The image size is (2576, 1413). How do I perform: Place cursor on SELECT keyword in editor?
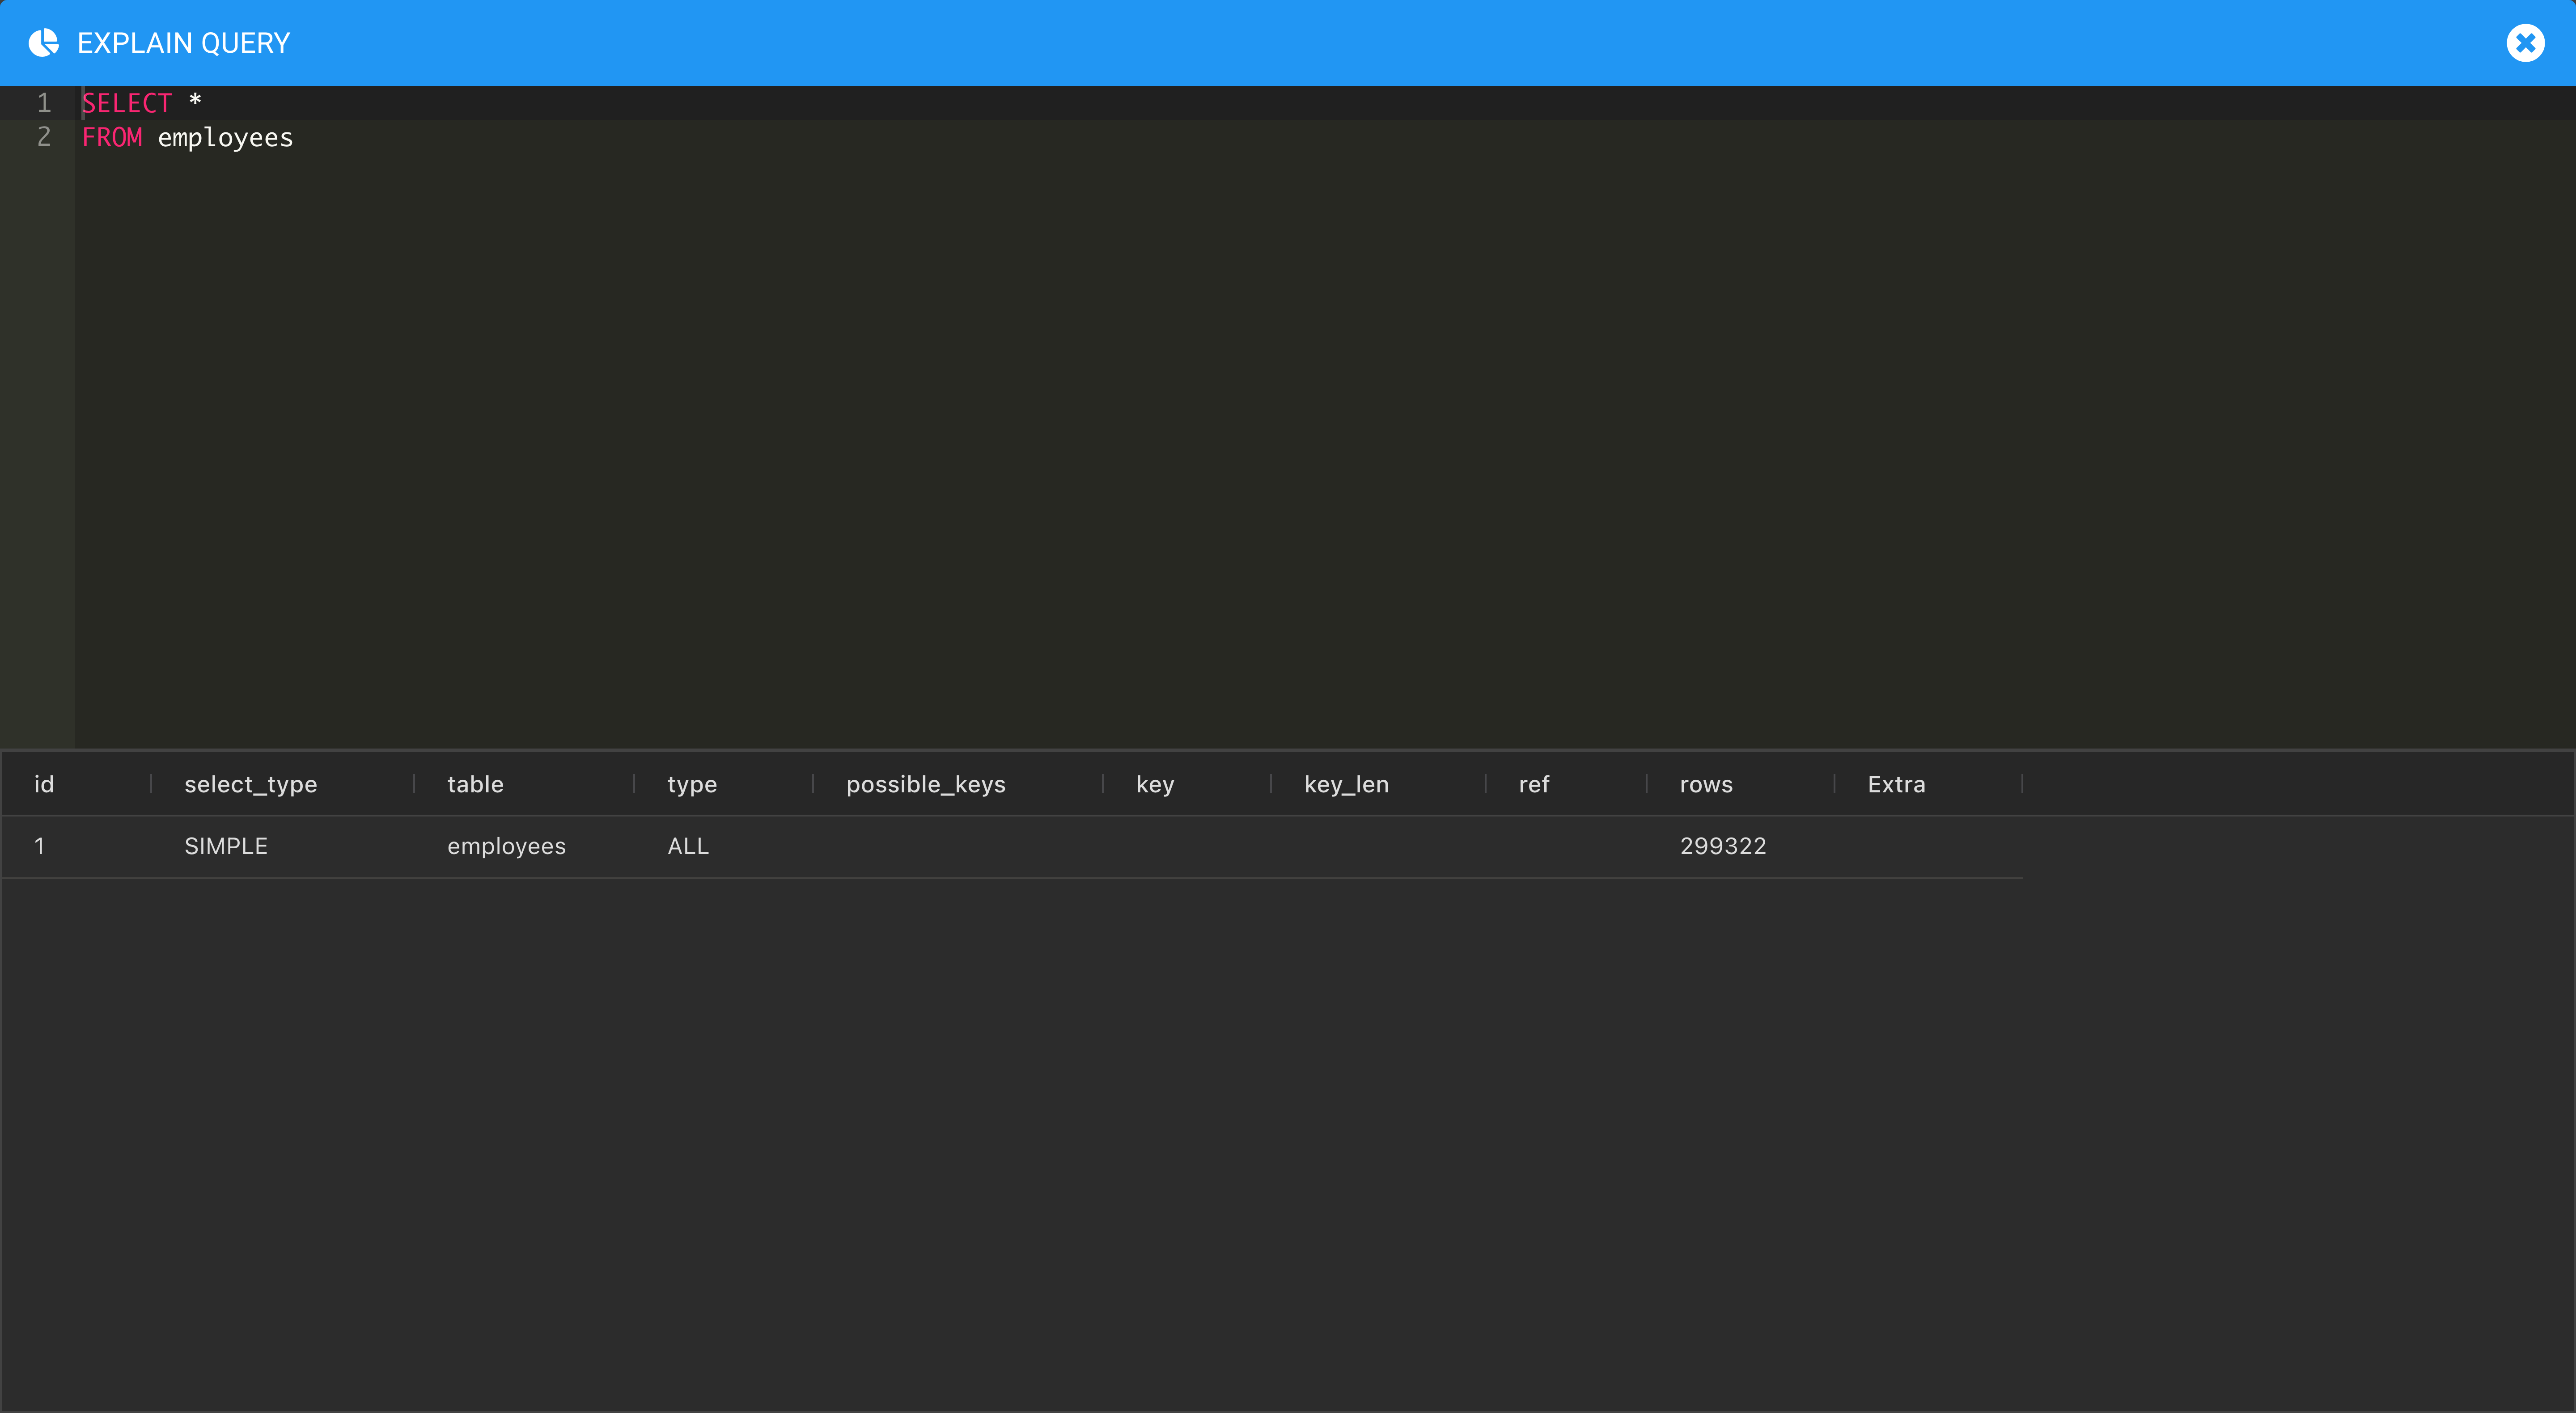coord(127,103)
